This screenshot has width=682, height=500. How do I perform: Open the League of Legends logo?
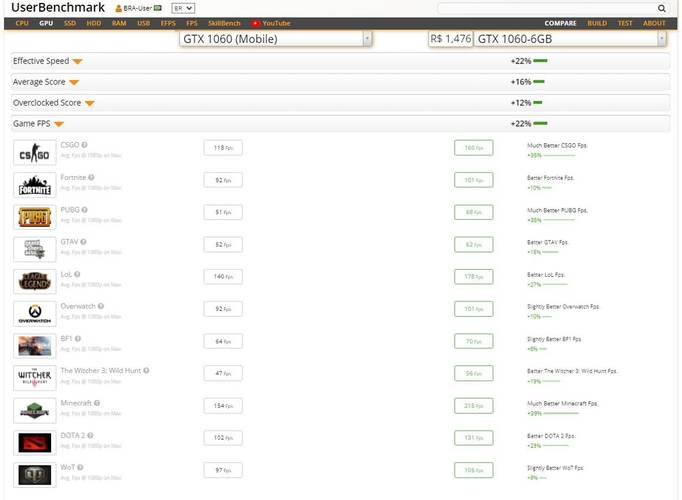35,281
